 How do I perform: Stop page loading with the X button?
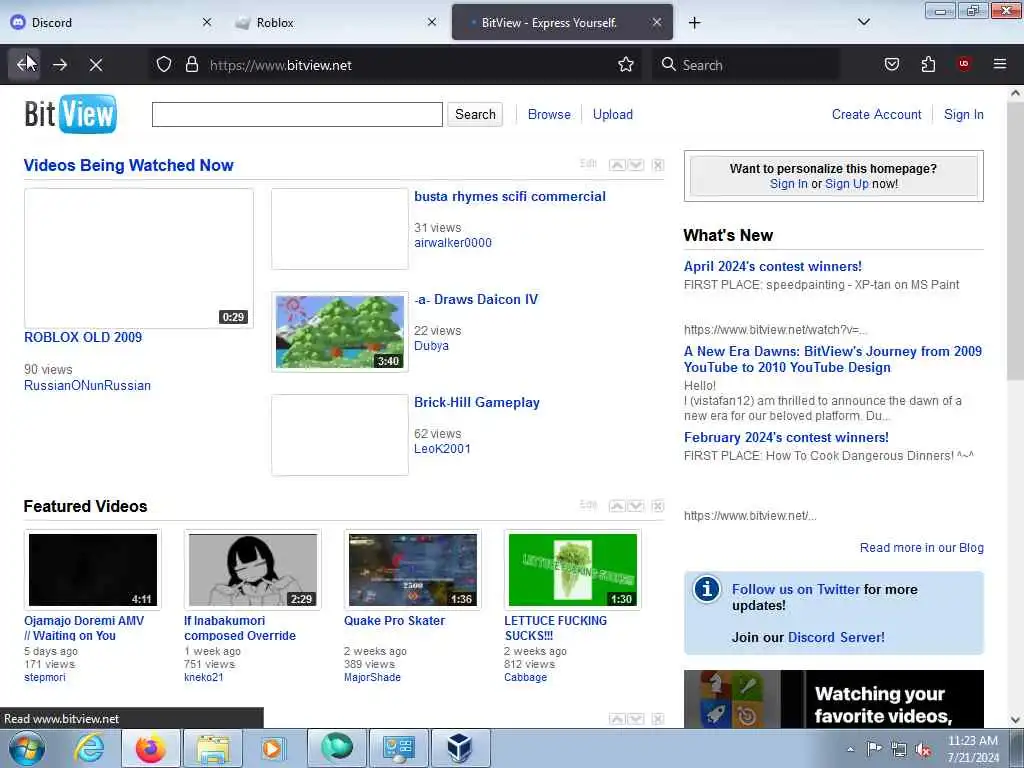click(x=96, y=65)
